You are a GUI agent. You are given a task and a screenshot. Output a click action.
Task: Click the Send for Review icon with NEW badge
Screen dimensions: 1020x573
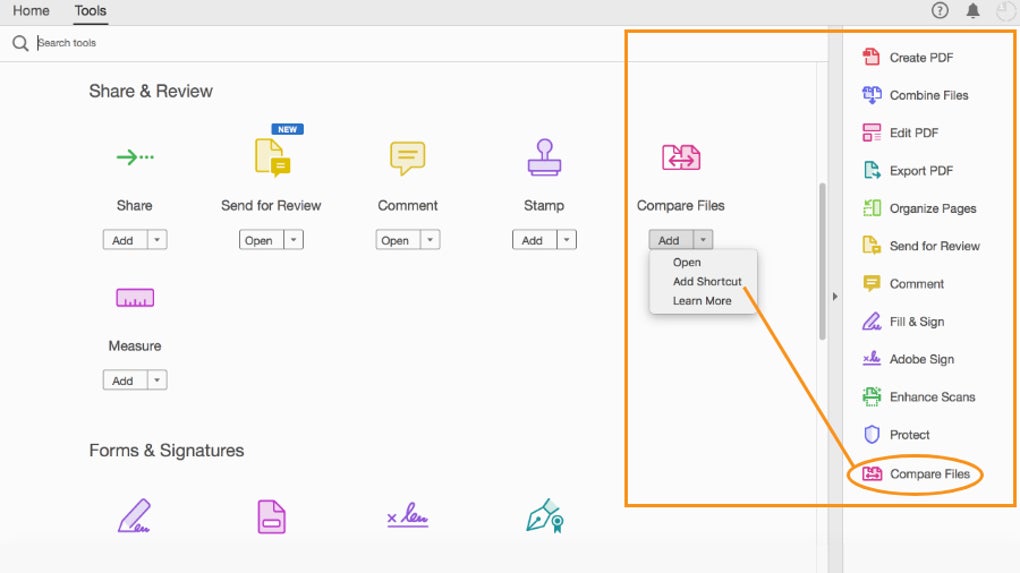coord(271,158)
